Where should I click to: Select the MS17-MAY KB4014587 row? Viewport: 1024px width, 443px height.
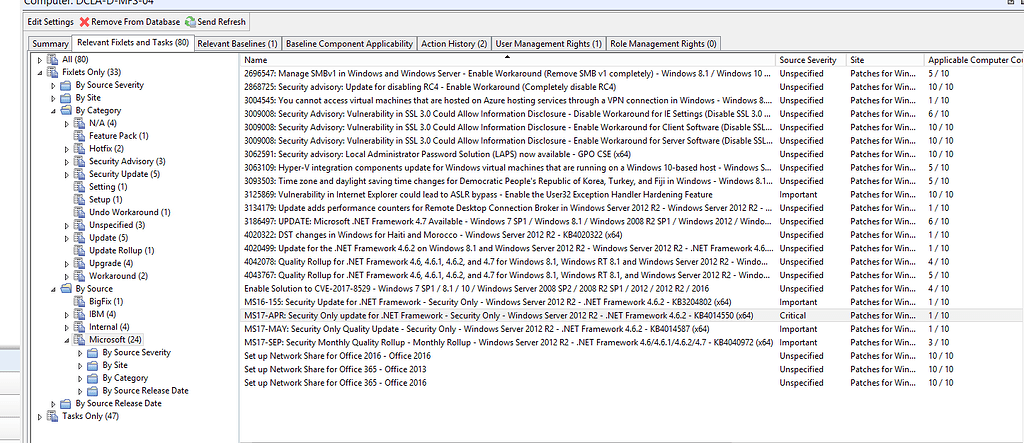631,329
